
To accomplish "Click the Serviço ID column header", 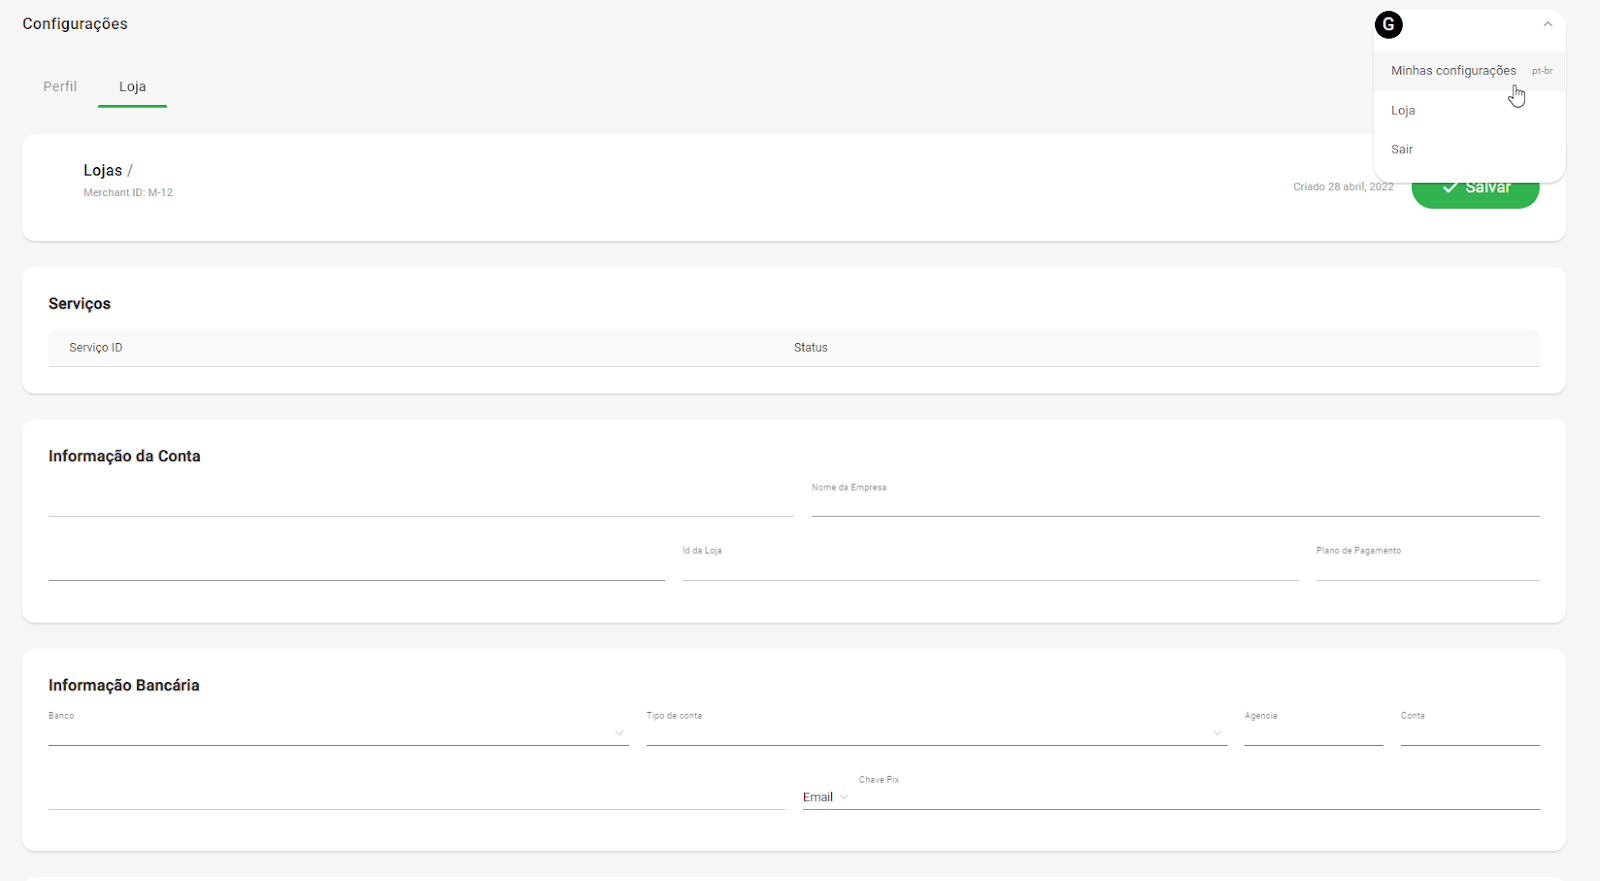I will pos(96,348).
